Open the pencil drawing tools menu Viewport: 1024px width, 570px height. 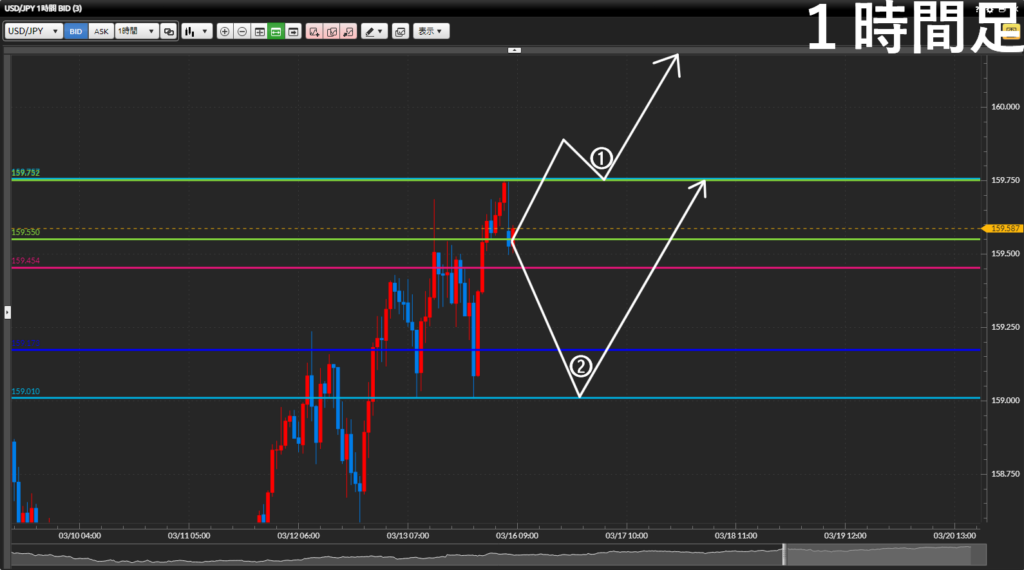(374, 31)
